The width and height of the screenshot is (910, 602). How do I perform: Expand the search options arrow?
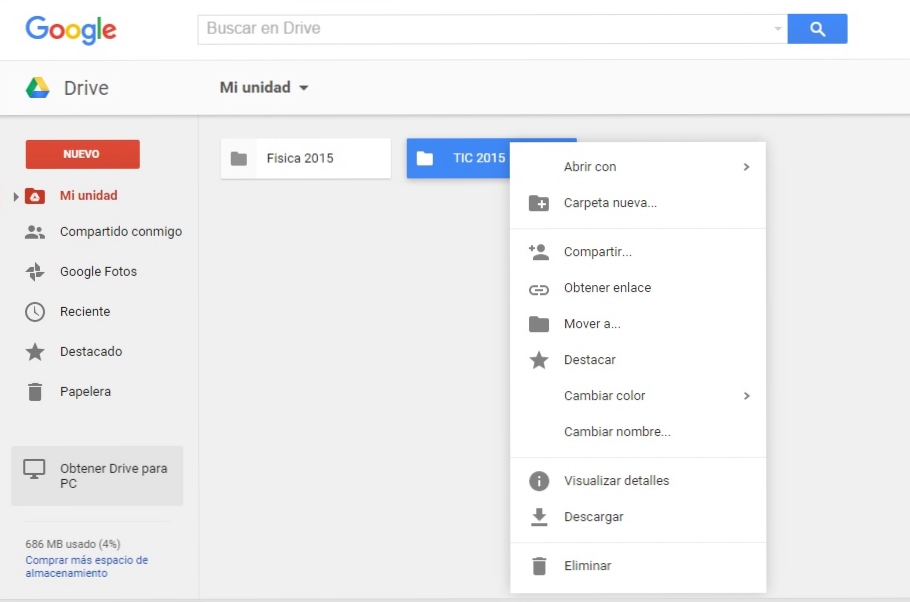[x=778, y=29]
